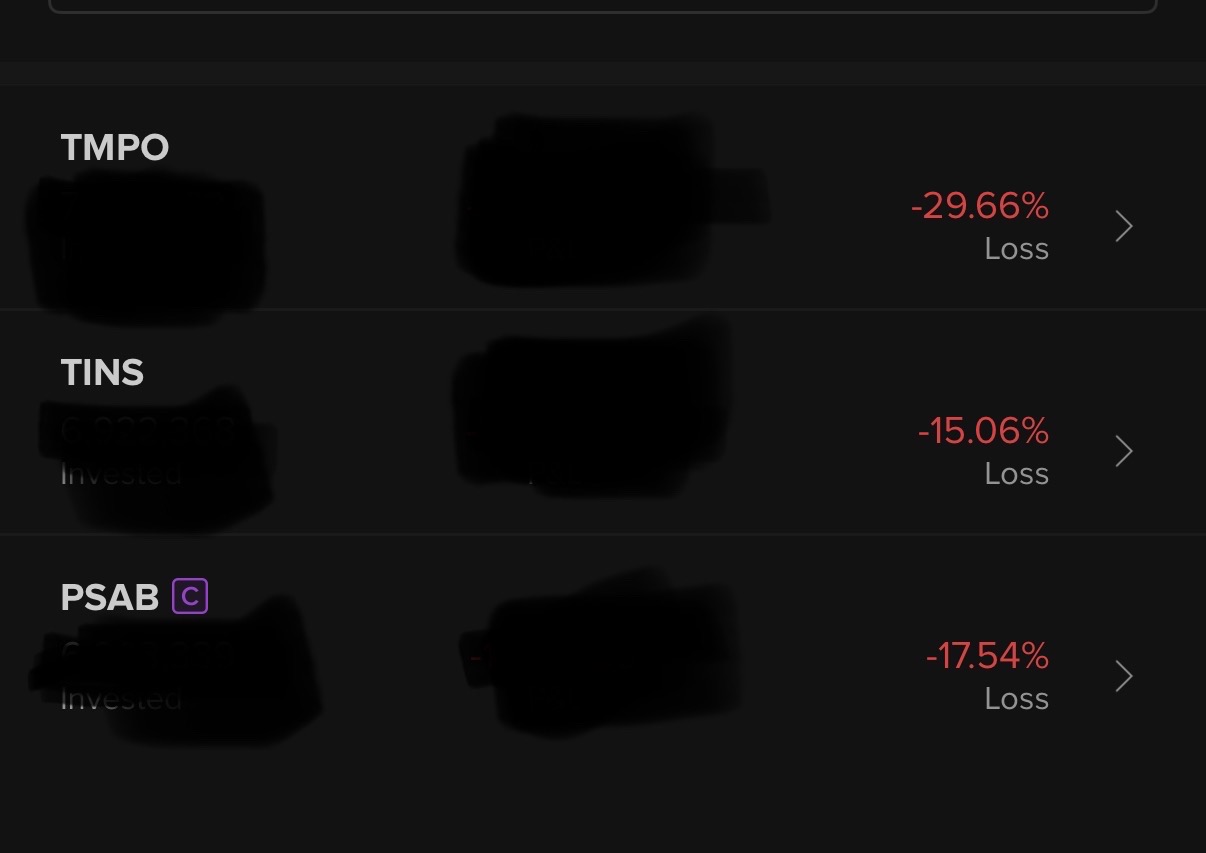Screen dimensions: 1206x853
Task: Tap the -17.54% loss percentage
Action: coord(987,656)
